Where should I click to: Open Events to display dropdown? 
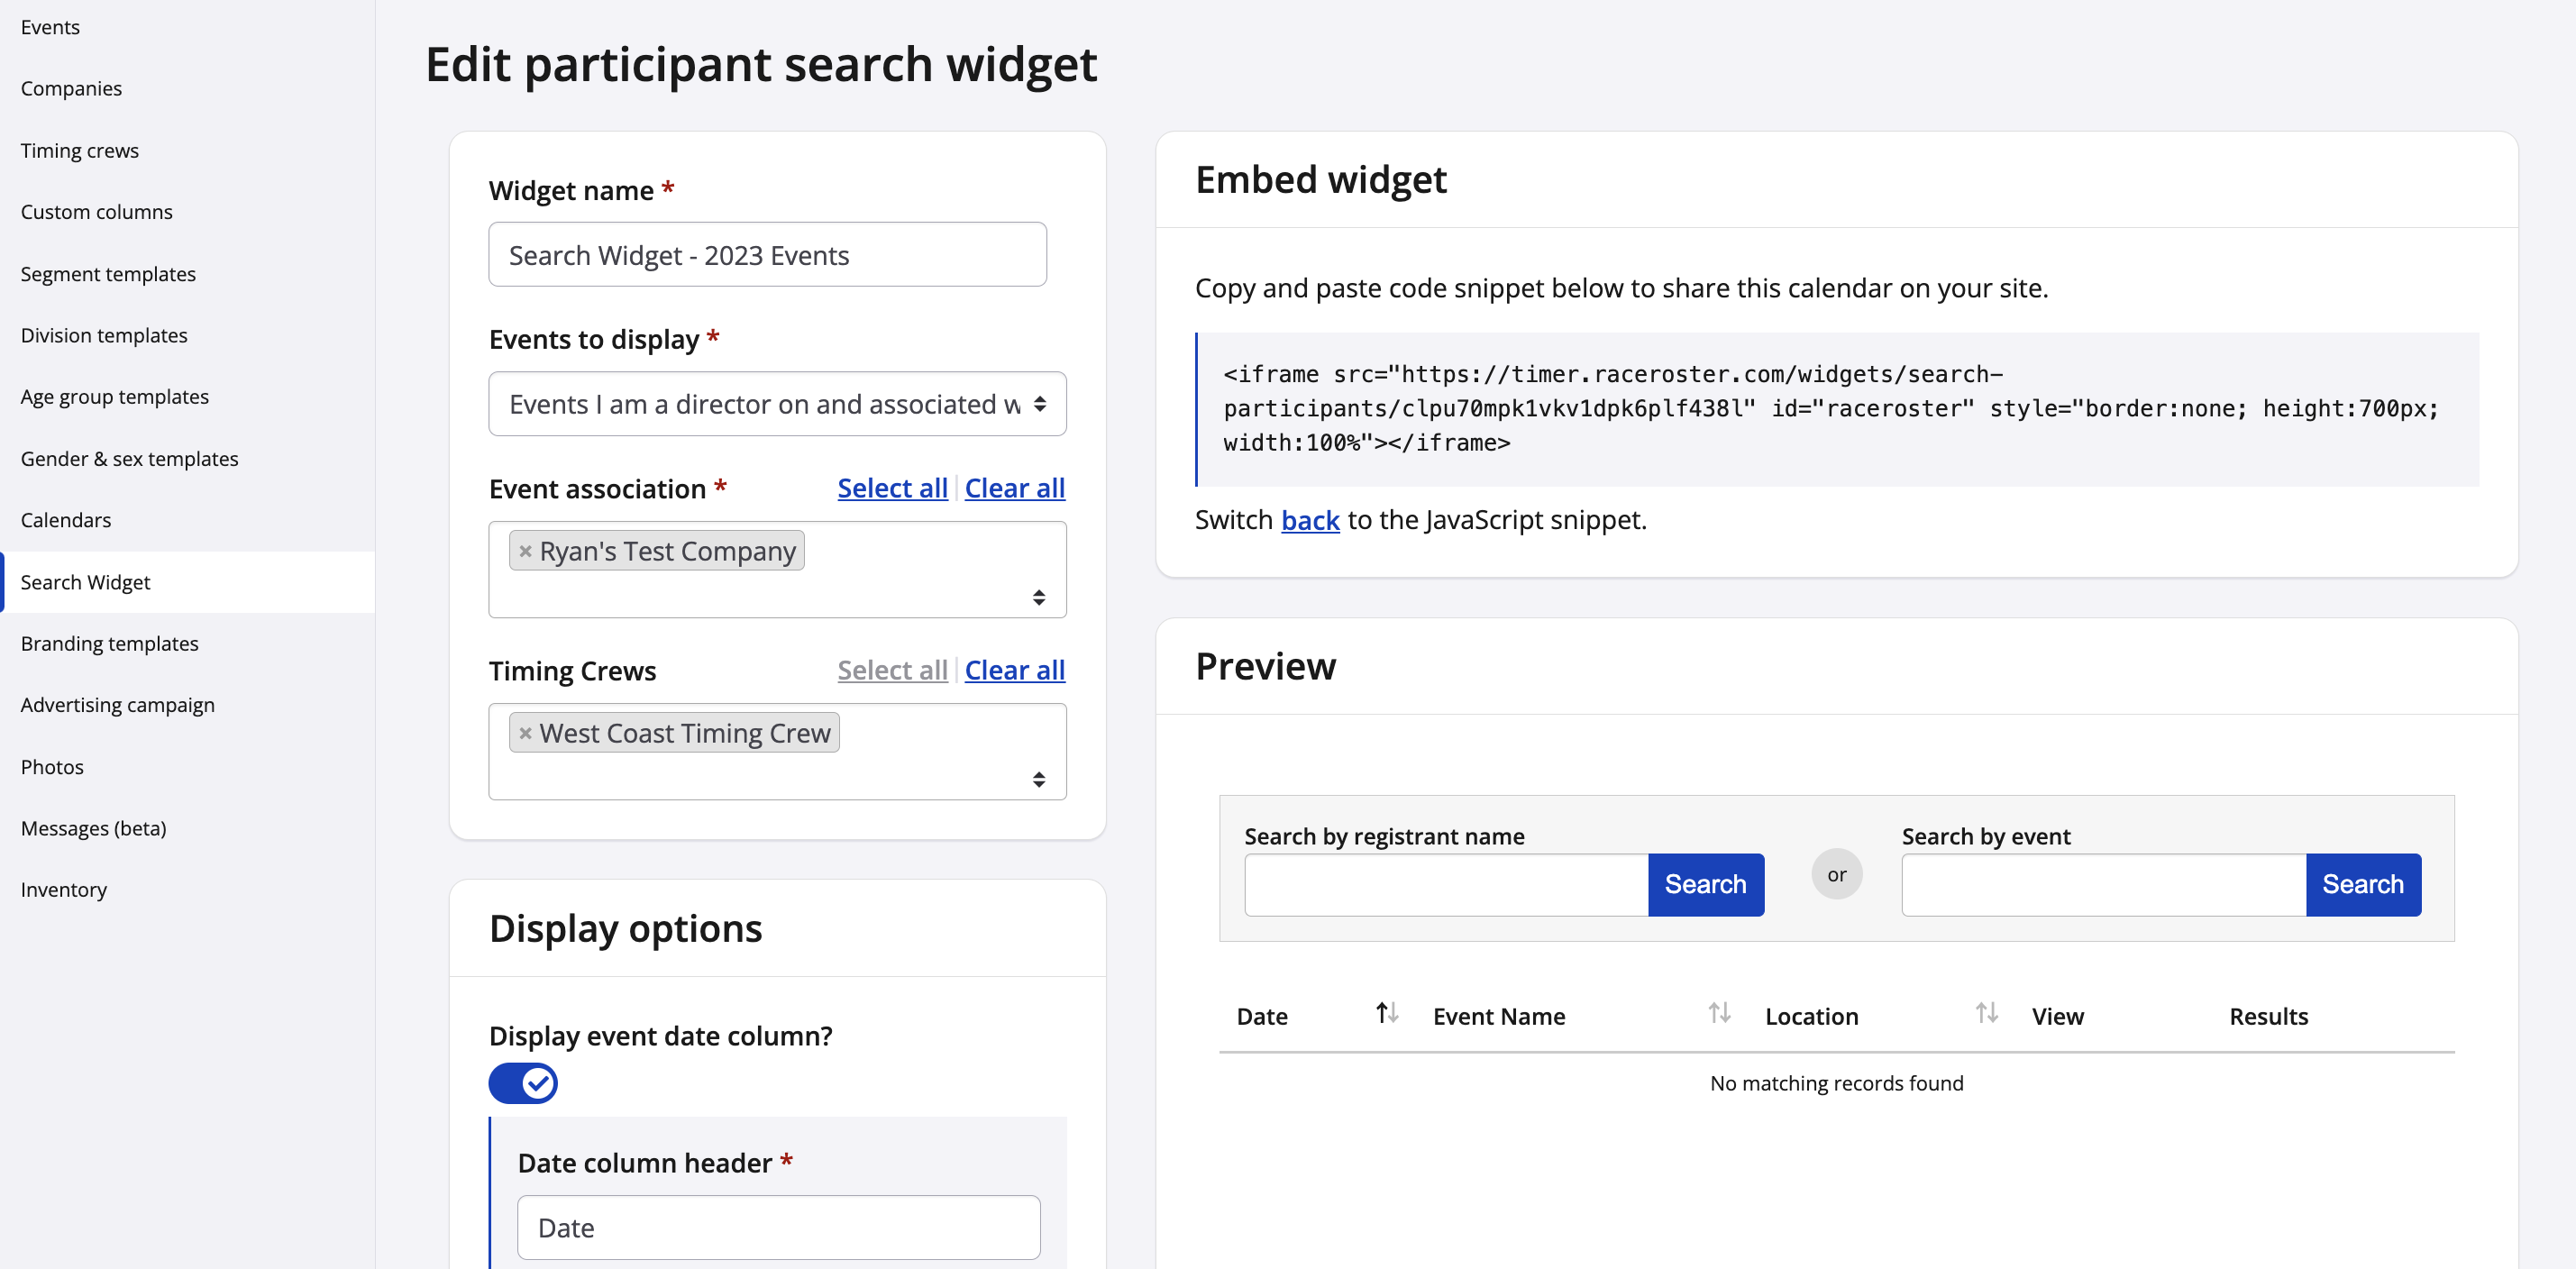coord(777,404)
